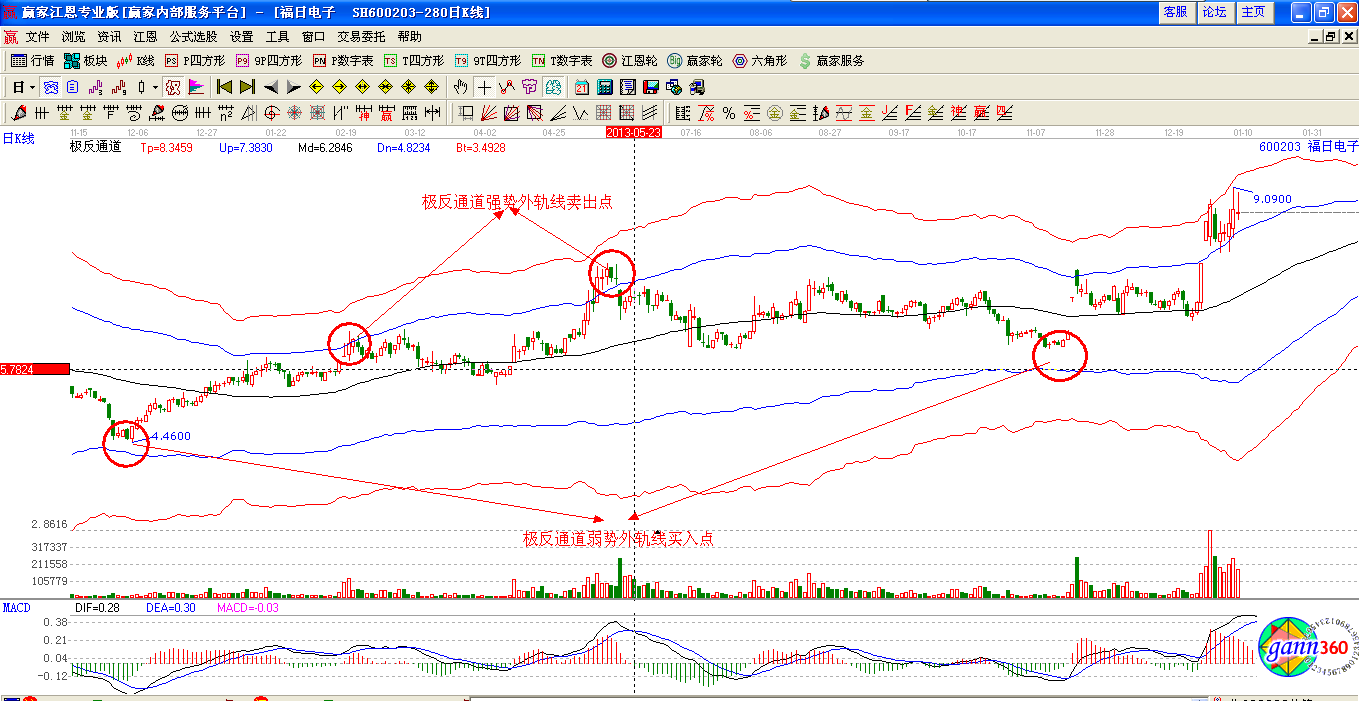Click the 客服 button in title bar
The height and width of the screenshot is (701, 1359).
coord(1174,12)
